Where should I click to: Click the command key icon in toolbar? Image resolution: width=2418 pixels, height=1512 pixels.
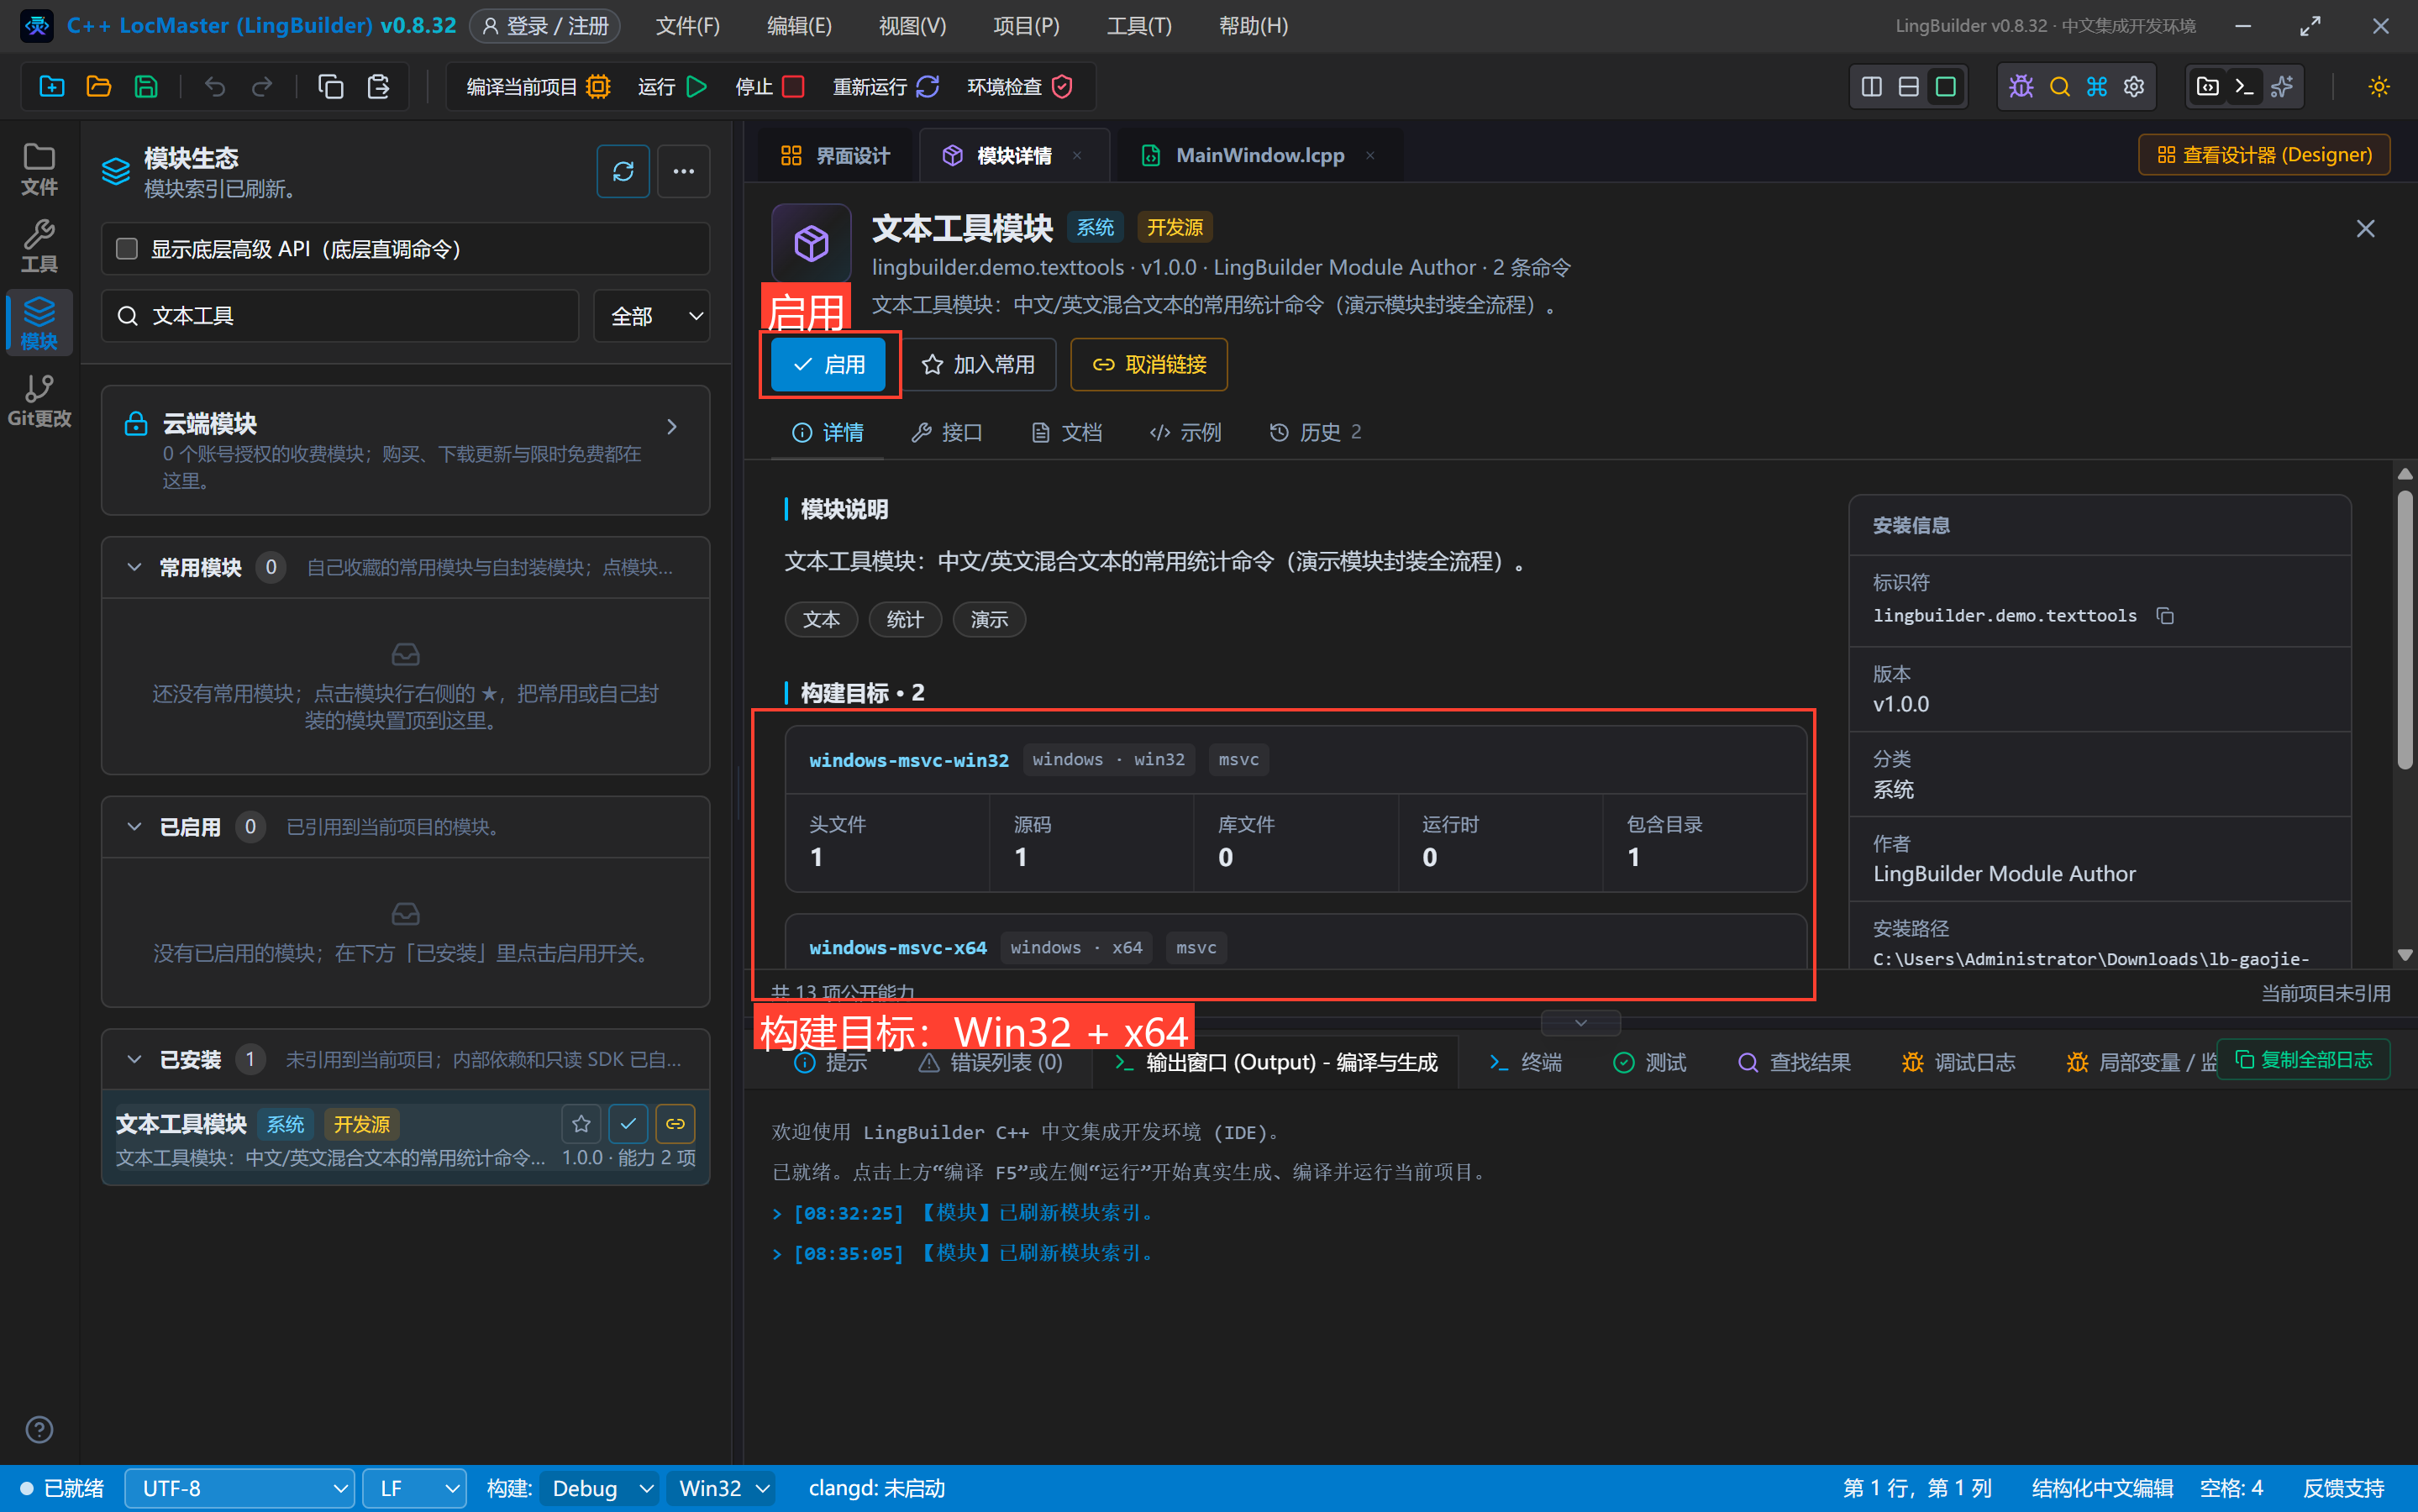[2096, 86]
